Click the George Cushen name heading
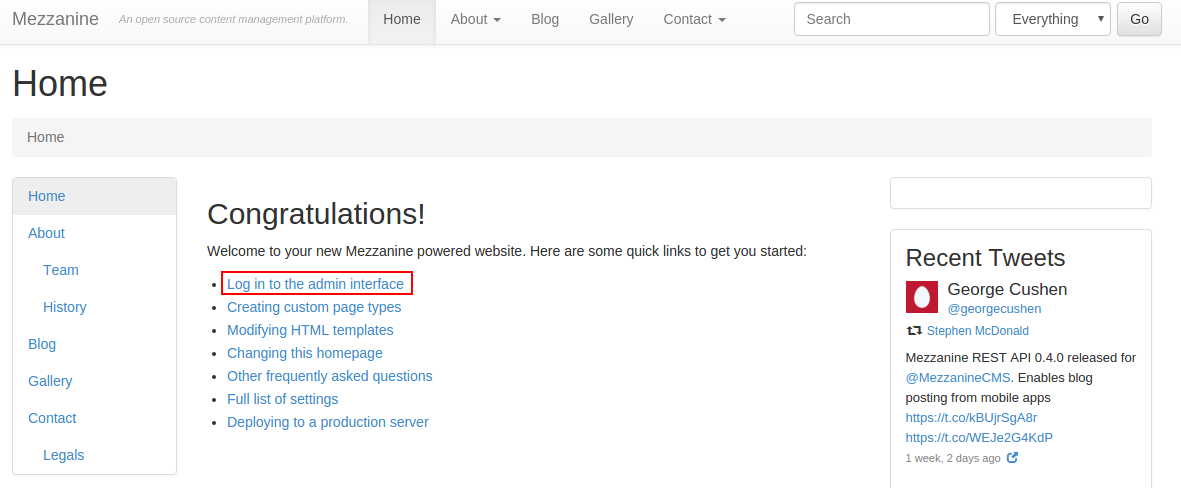Image resolution: width=1181 pixels, height=488 pixels. 1007,289
